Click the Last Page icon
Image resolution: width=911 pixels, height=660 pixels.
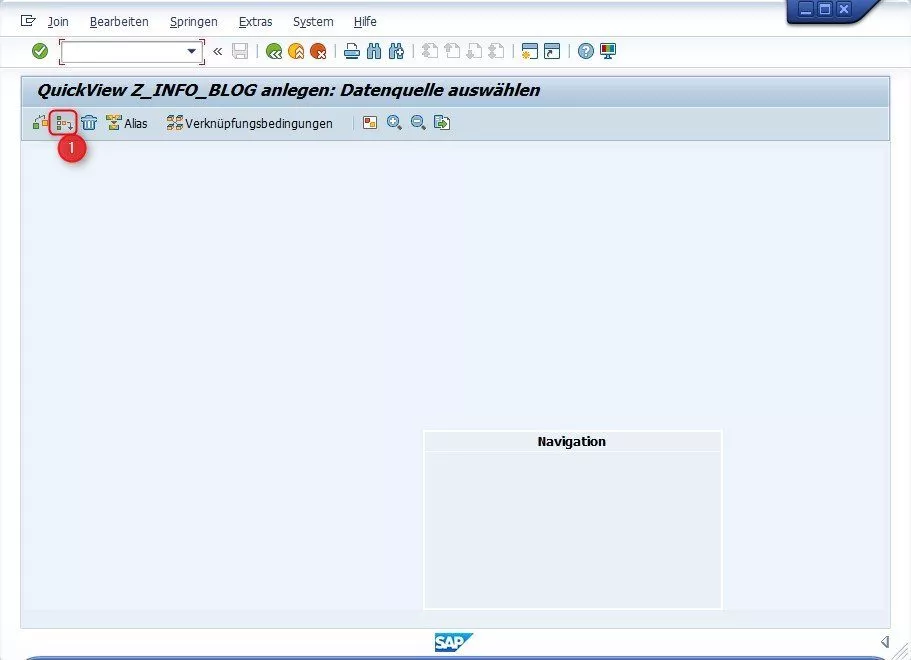pyautogui.click(x=496, y=51)
